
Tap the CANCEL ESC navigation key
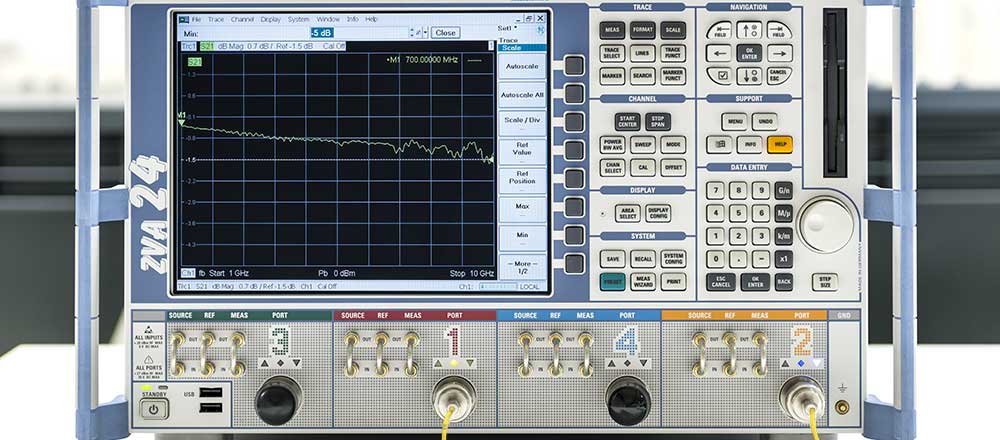pyautogui.click(x=779, y=76)
